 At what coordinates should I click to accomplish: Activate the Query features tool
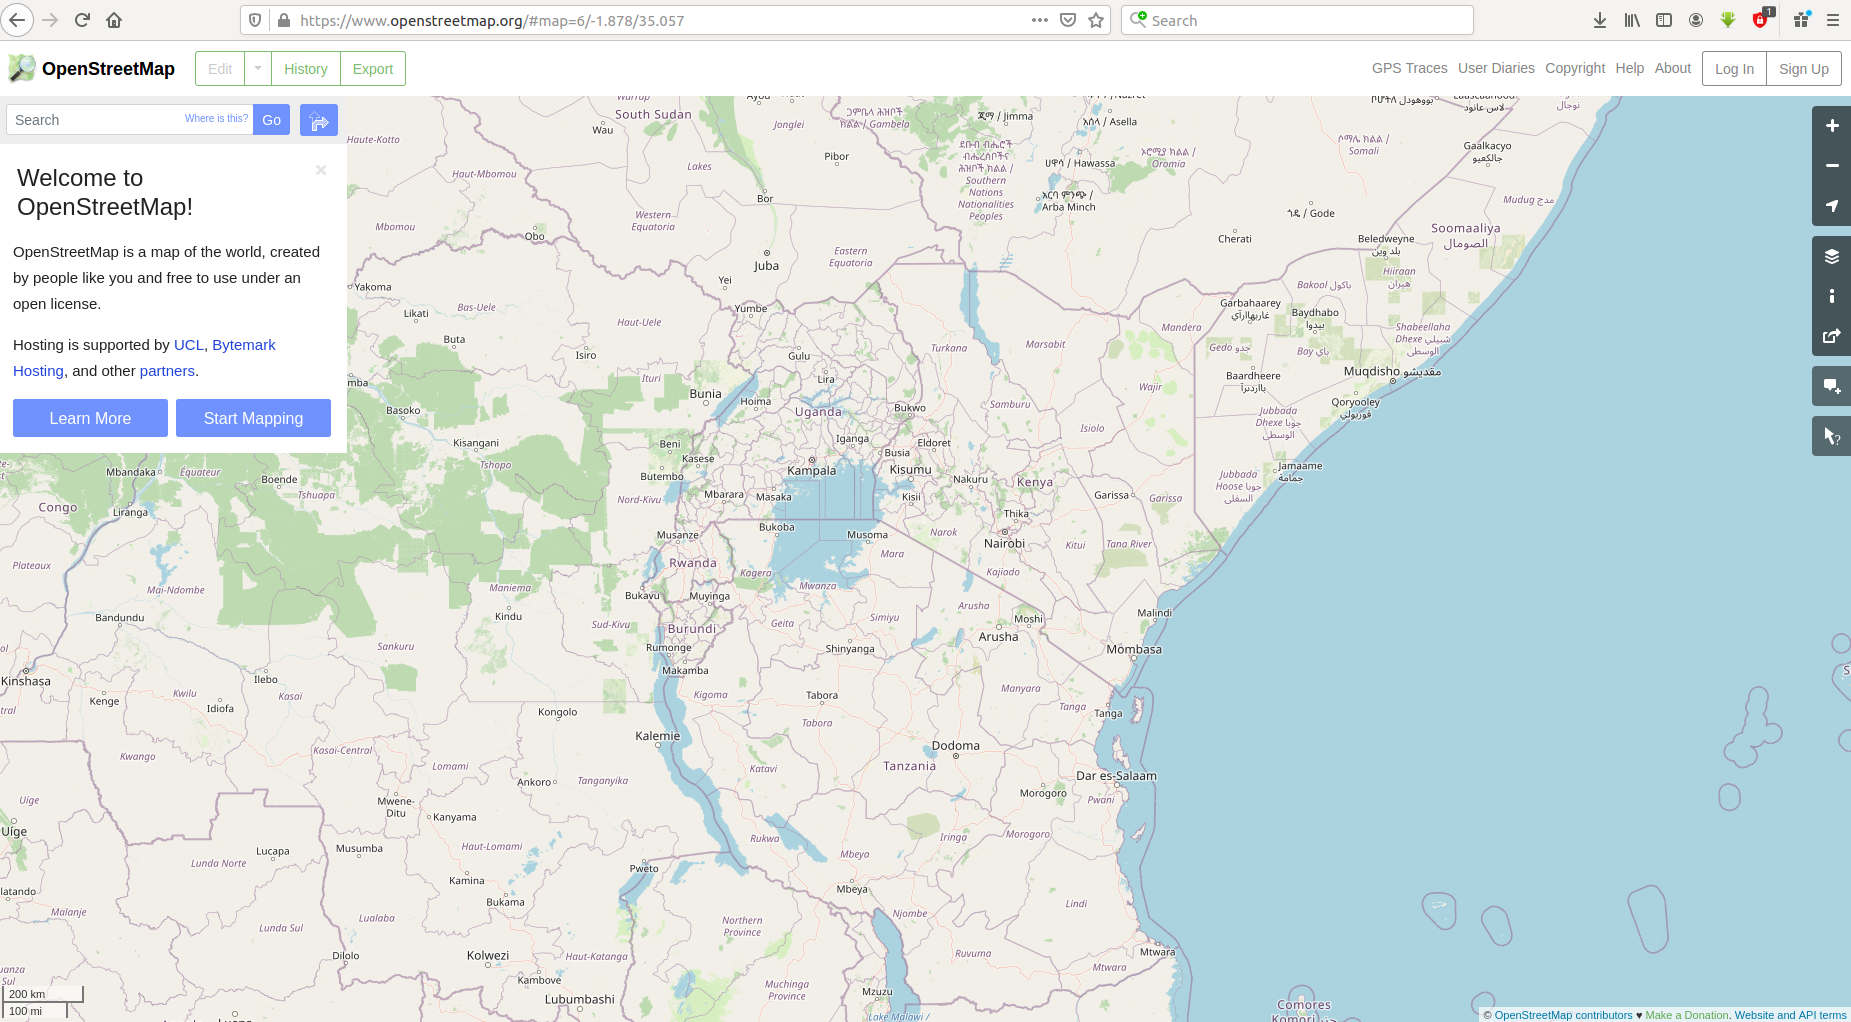[x=1831, y=436]
